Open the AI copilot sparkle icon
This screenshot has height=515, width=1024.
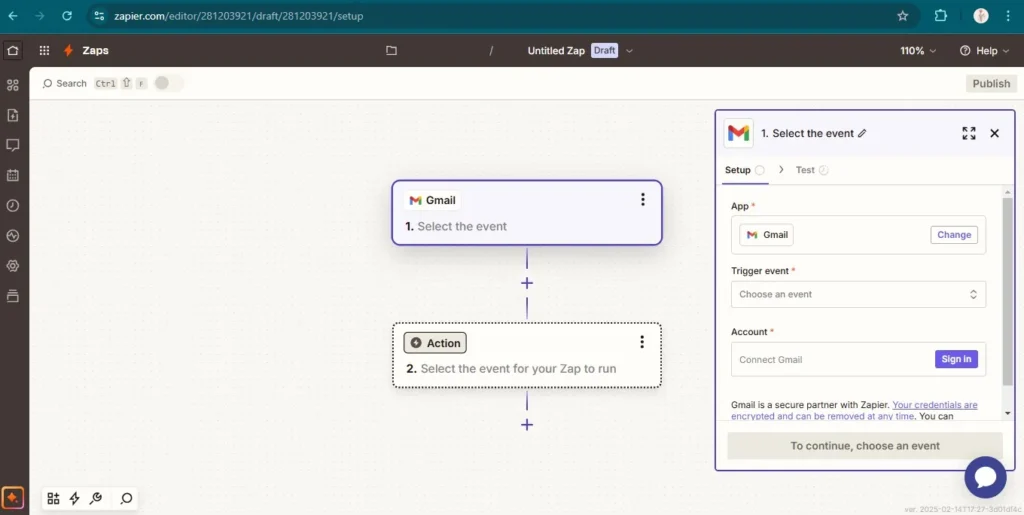pyautogui.click(x=12, y=497)
